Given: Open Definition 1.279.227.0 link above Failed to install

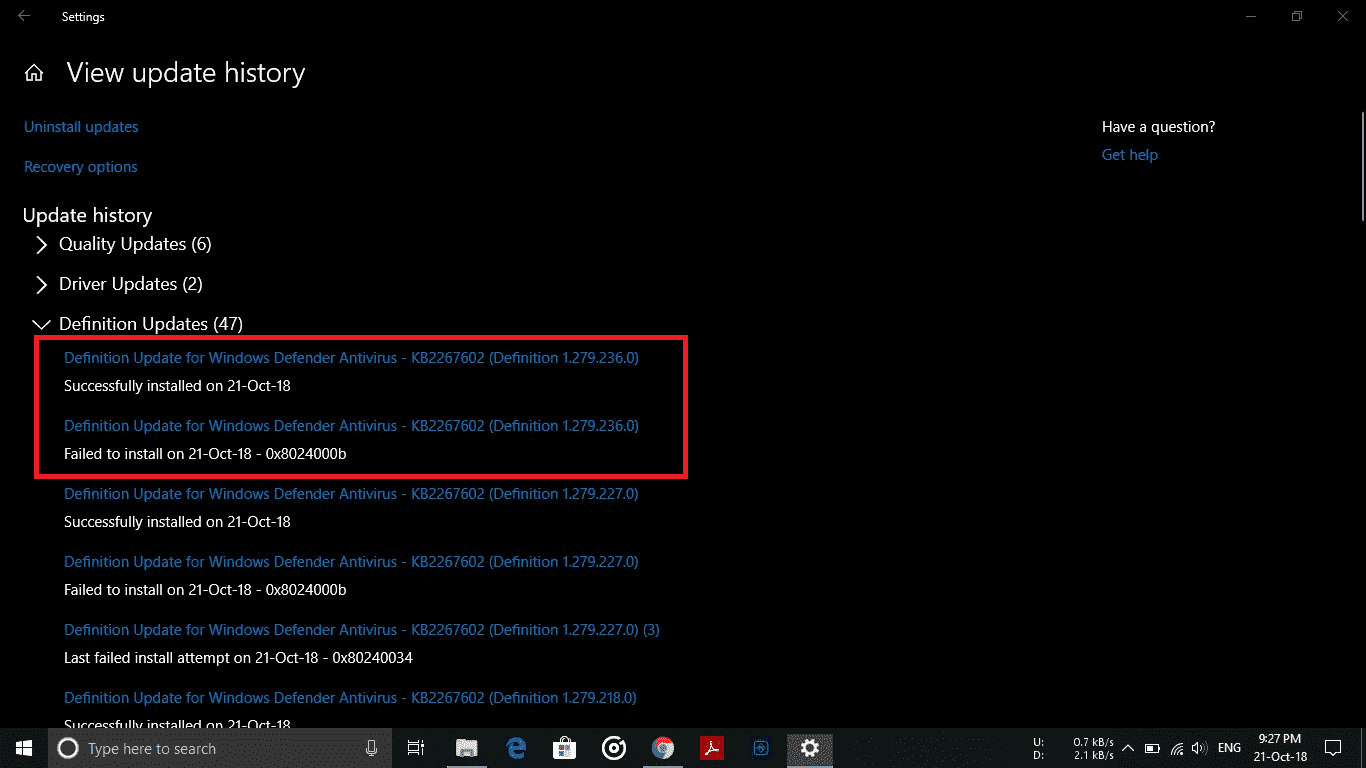Looking at the screenshot, I should pos(351,561).
